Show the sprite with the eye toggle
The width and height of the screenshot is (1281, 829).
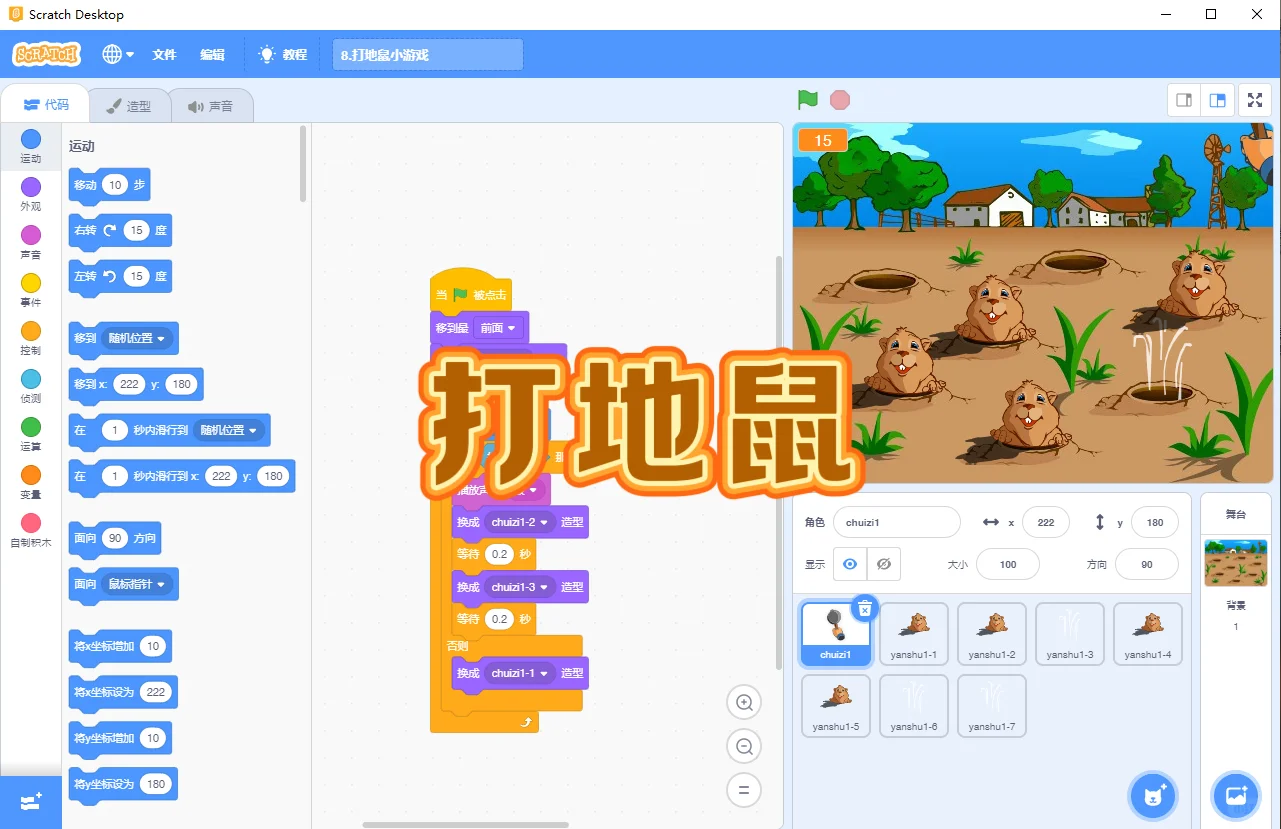[847, 564]
